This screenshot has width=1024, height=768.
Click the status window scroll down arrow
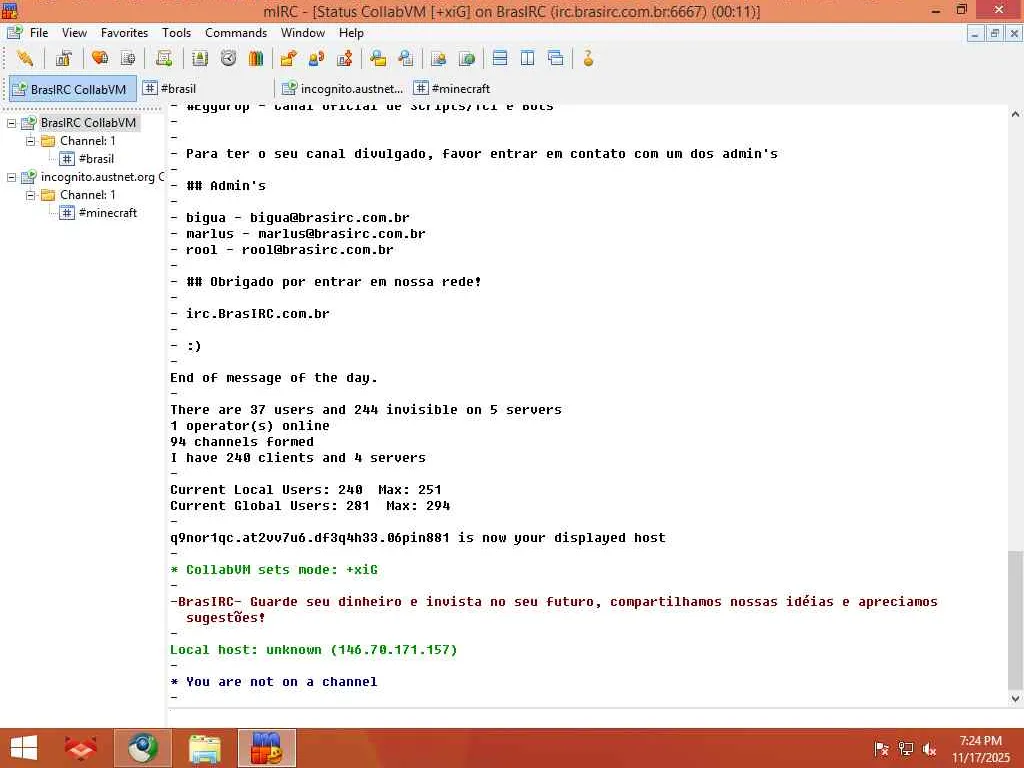[x=1016, y=698]
